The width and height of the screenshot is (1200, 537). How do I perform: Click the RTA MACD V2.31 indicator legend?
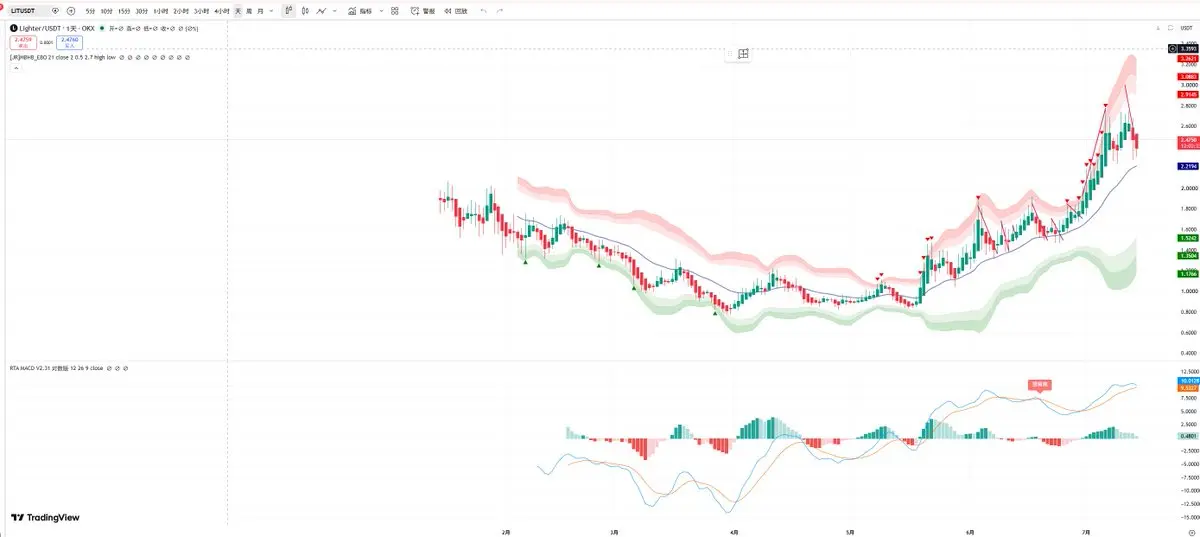pos(56,368)
